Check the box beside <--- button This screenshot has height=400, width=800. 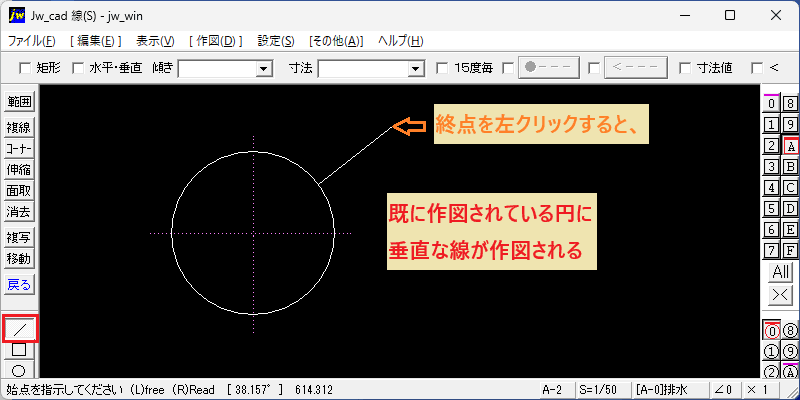pos(594,68)
